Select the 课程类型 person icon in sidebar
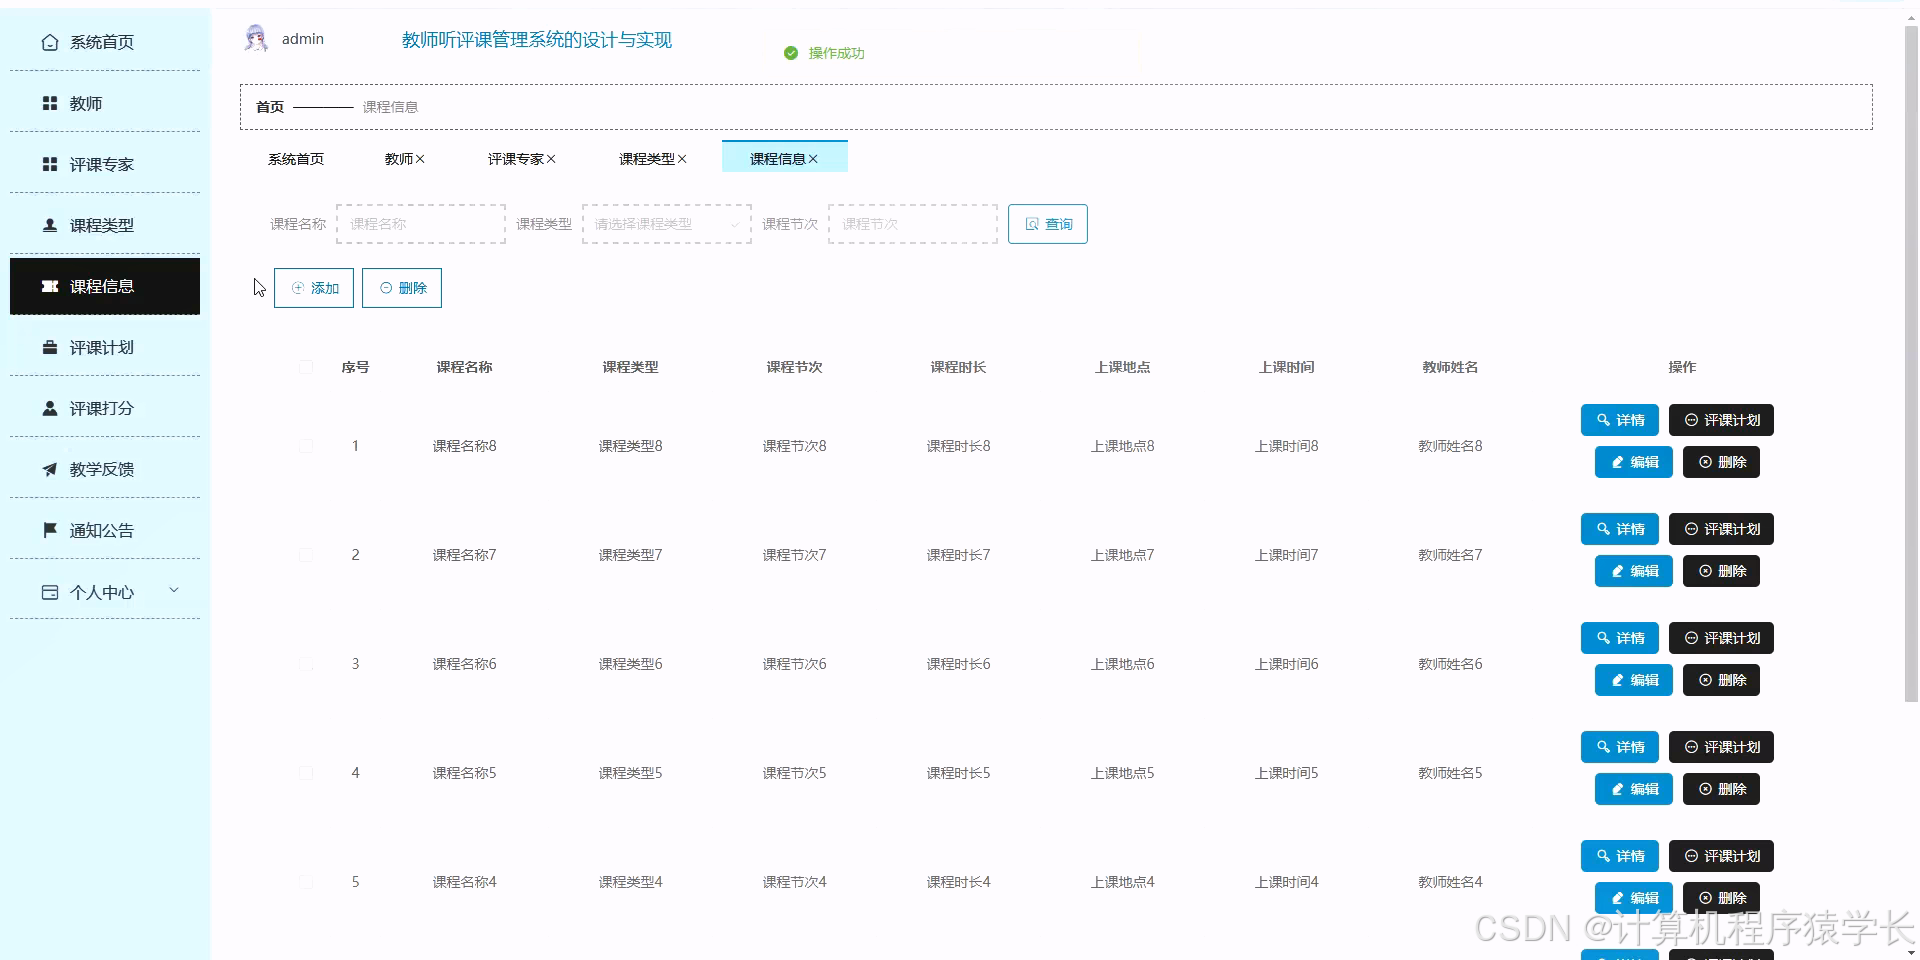This screenshot has width=1920, height=960. [x=50, y=225]
